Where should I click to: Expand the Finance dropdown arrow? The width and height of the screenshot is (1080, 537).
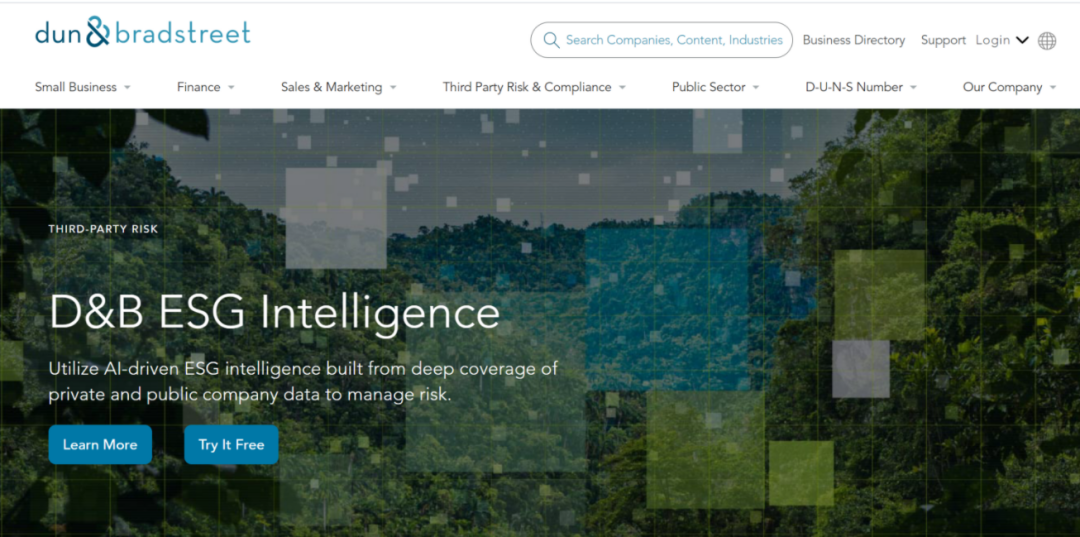pos(231,87)
